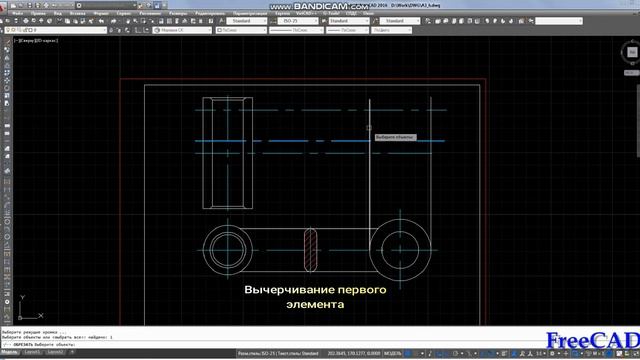Click the workspace gear icon in status bar

click(552, 353)
